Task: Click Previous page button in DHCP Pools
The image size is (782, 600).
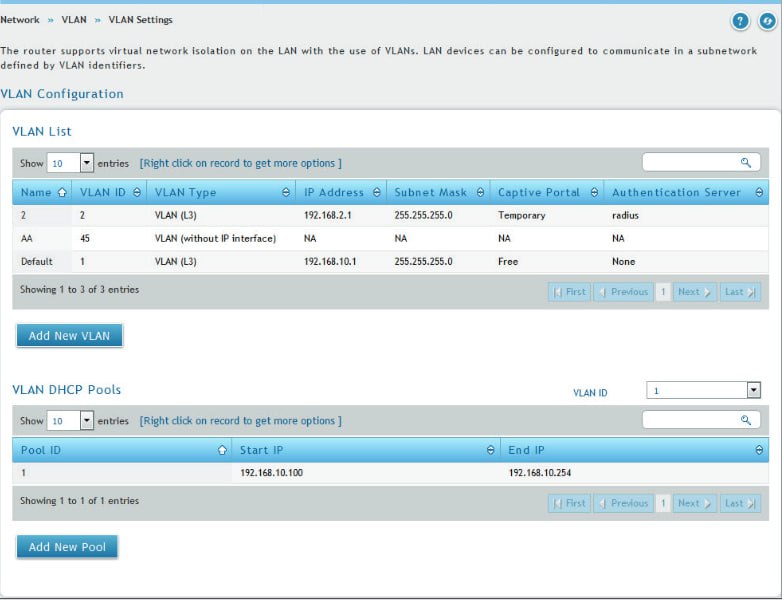Action: (x=623, y=503)
